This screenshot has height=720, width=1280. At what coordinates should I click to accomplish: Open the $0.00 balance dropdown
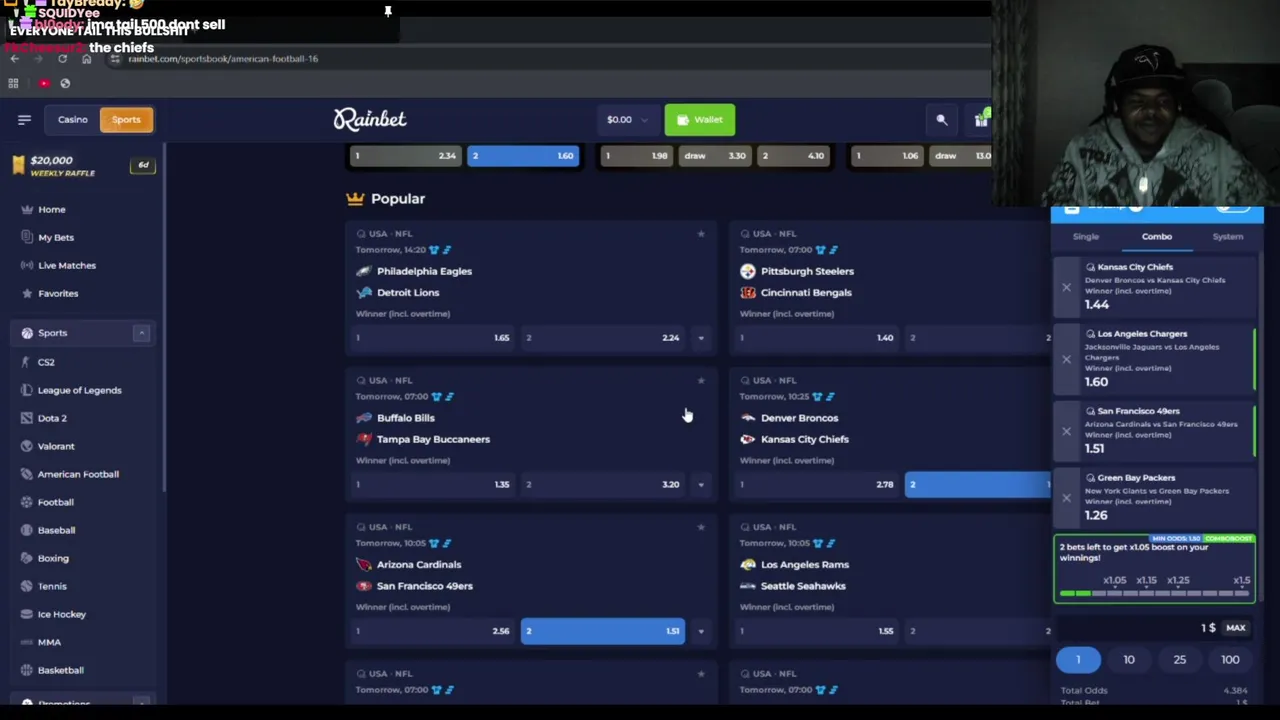626,120
